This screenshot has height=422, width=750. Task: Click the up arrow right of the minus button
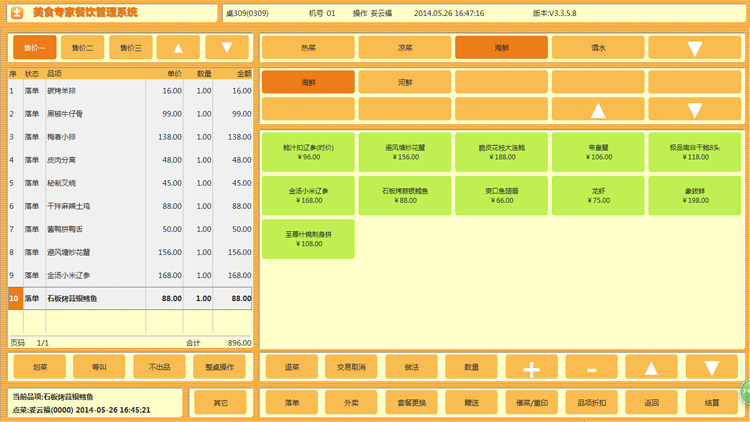click(651, 367)
